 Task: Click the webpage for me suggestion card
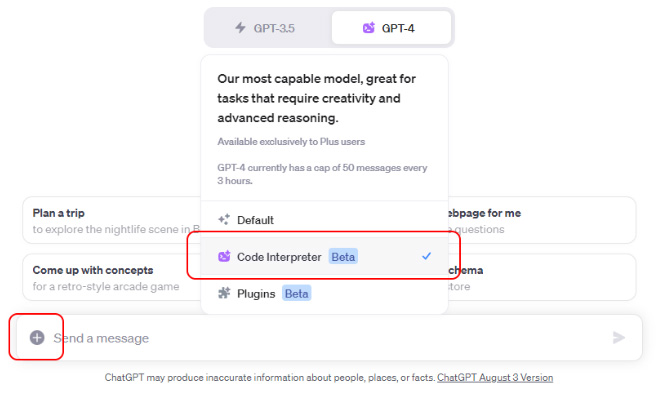(542, 220)
